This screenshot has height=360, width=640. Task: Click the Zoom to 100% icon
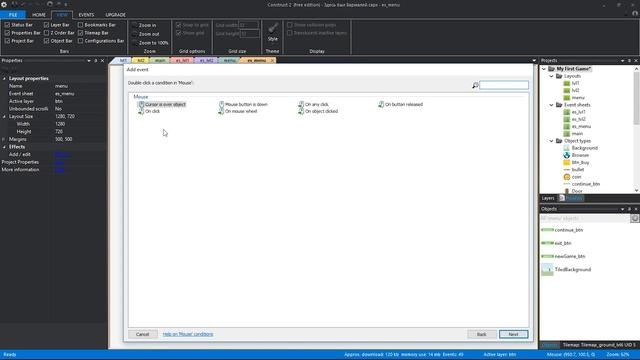(x=135, y=42)
